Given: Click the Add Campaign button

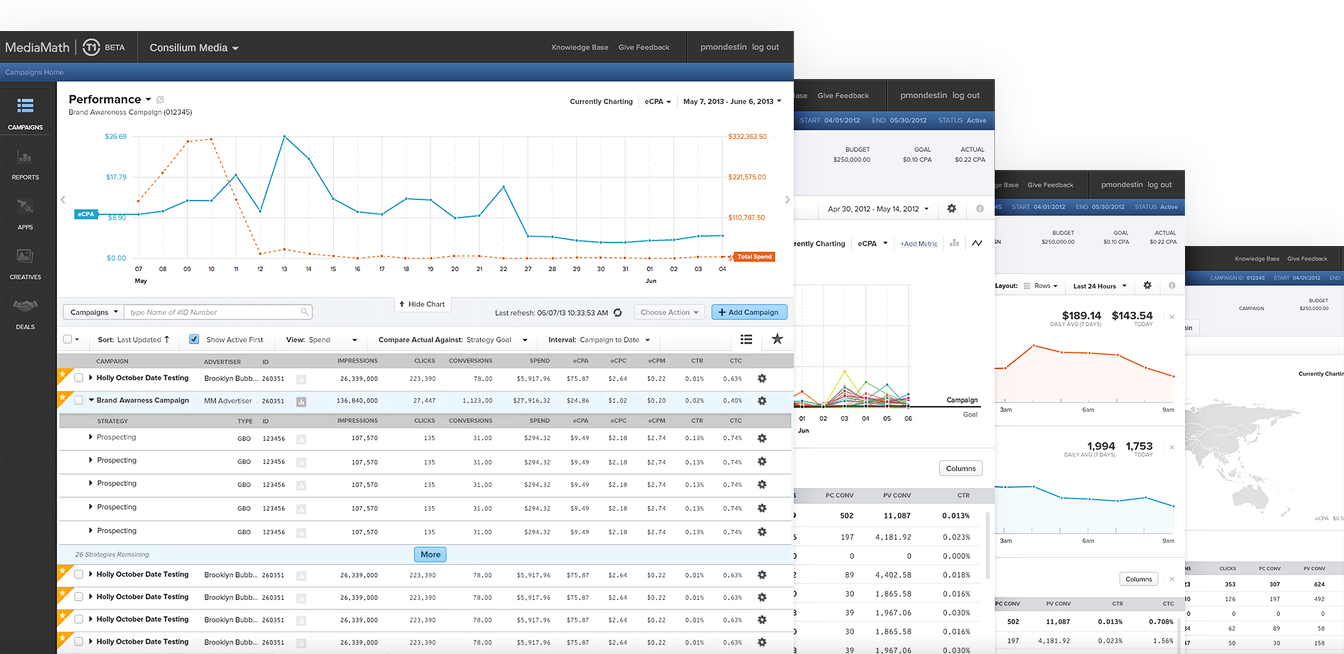Looking at the screenshot, I should (749, 312).
